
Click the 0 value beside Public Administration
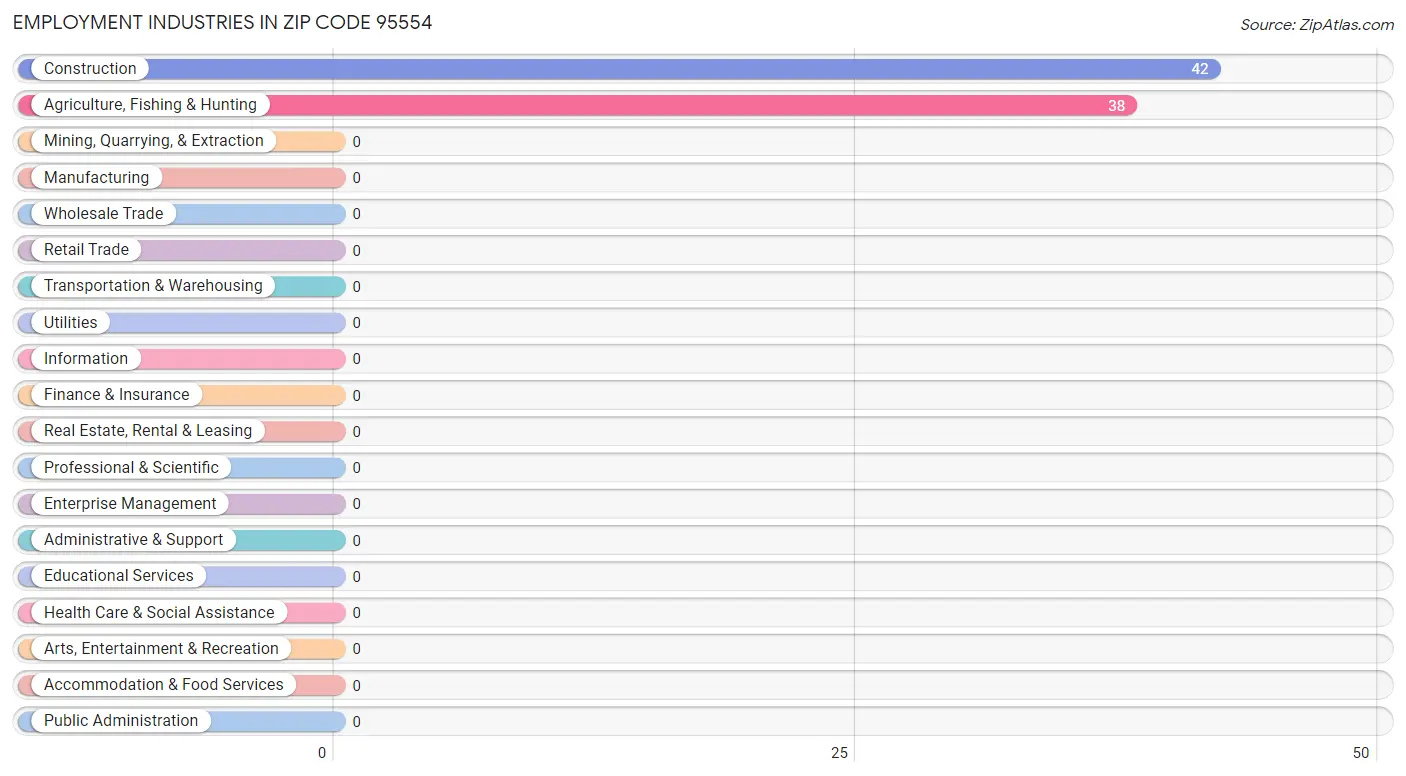click(x=356, y=722)
